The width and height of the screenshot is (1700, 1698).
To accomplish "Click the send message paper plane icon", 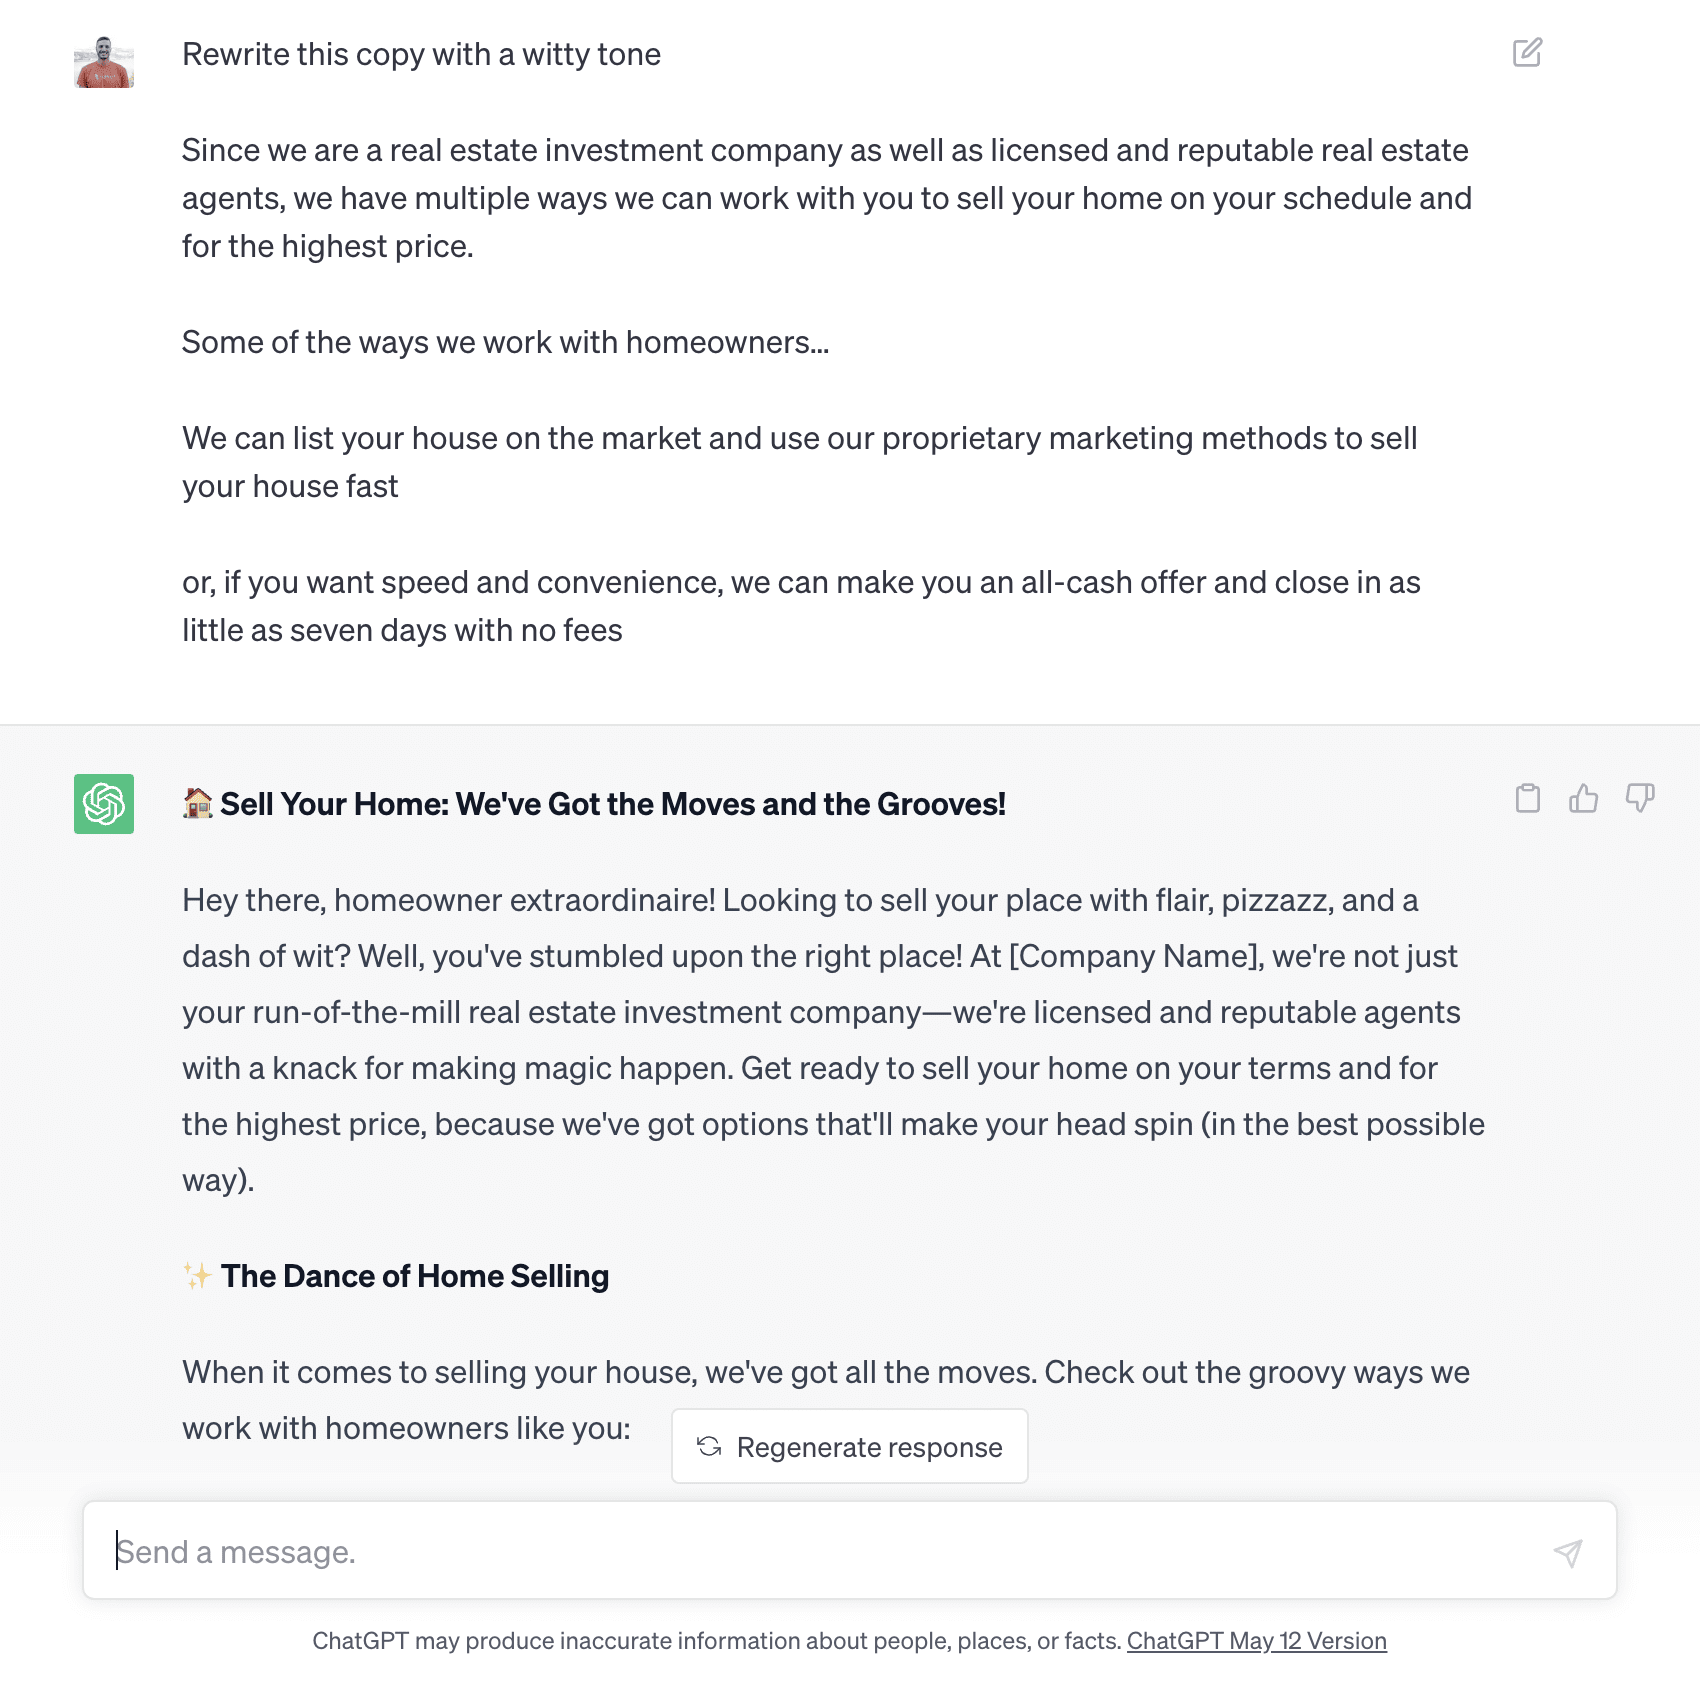I will pyautogui.click(x=1567, y=1552).
